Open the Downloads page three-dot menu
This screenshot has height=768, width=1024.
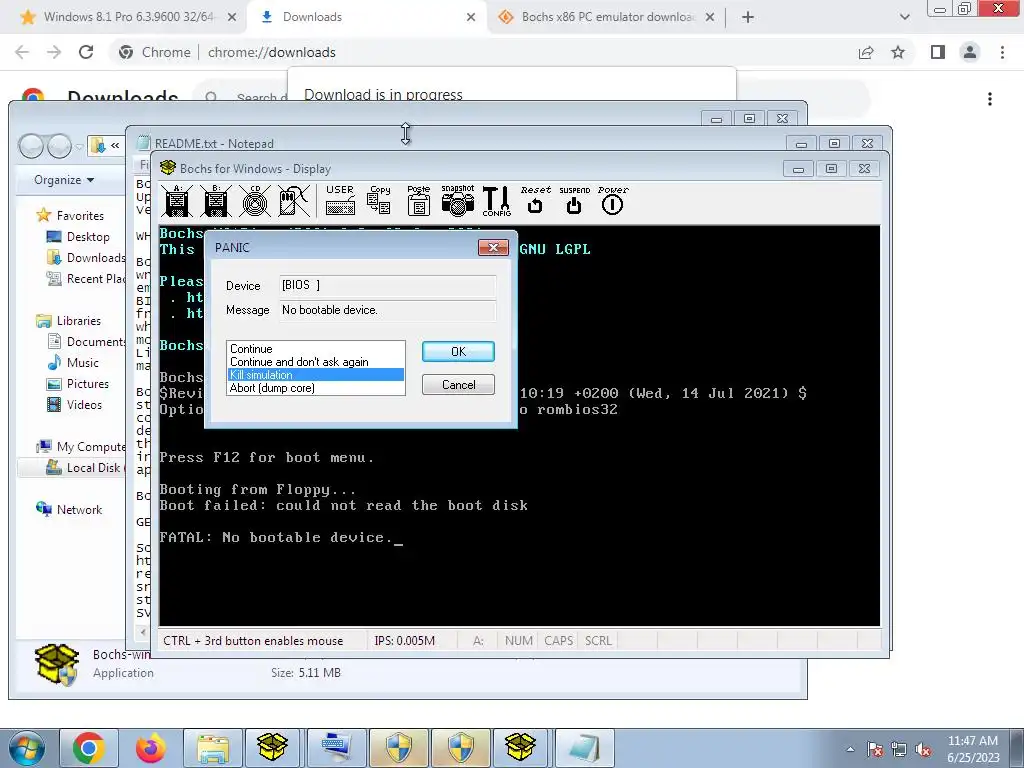990,99
